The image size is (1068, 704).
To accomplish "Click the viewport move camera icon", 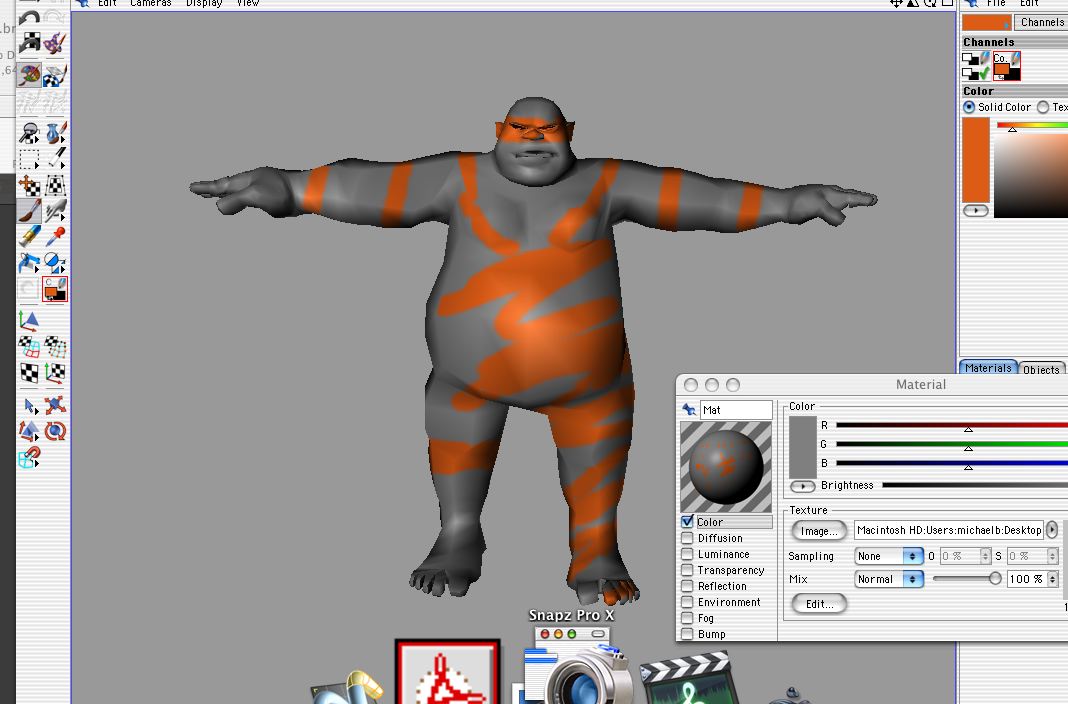I will tap(896, 3).
